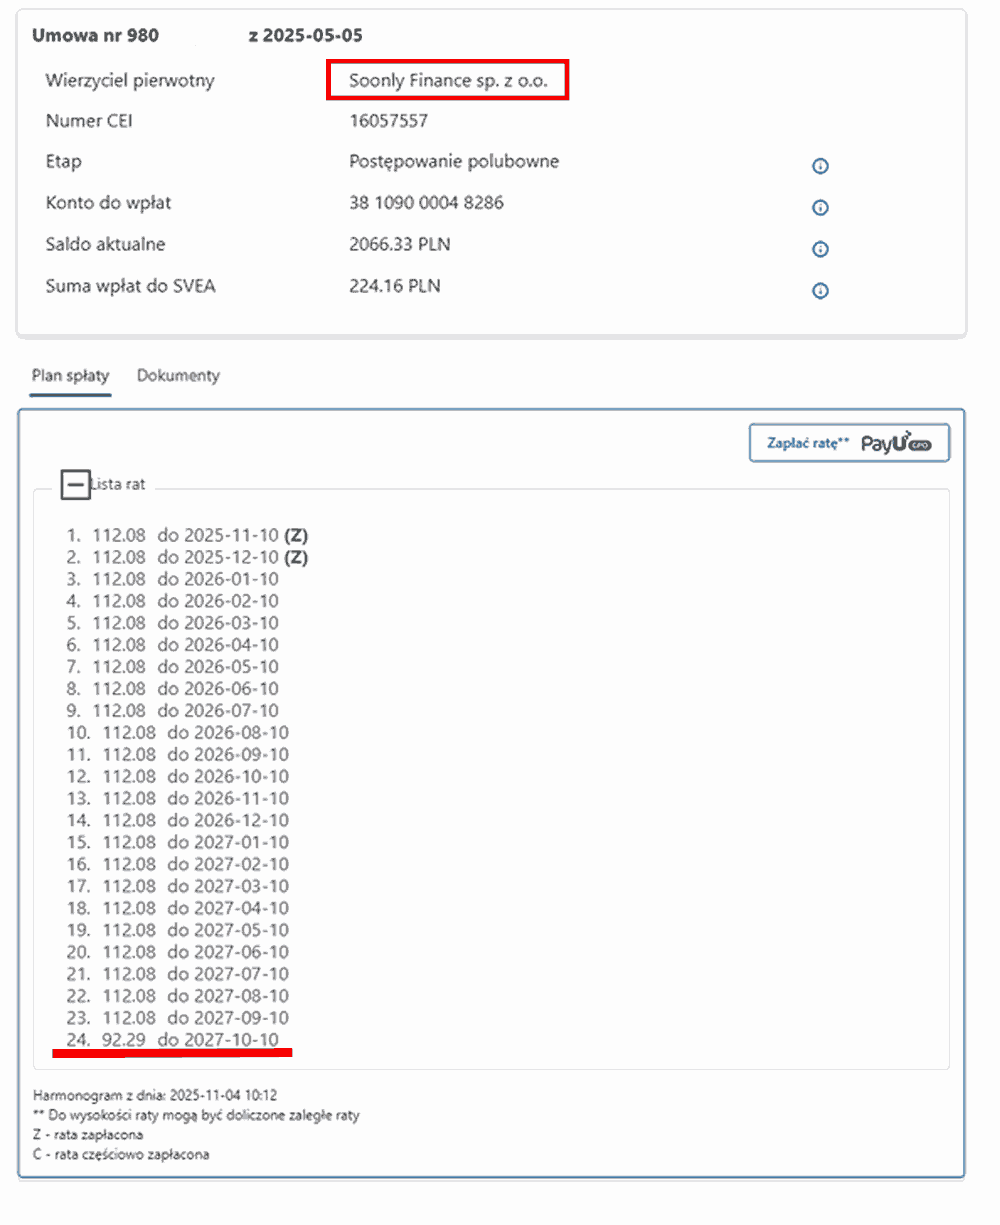Open info icon for Konto do wpłat
Screen dimensions: 1000x1225
[x=820, y=208]
